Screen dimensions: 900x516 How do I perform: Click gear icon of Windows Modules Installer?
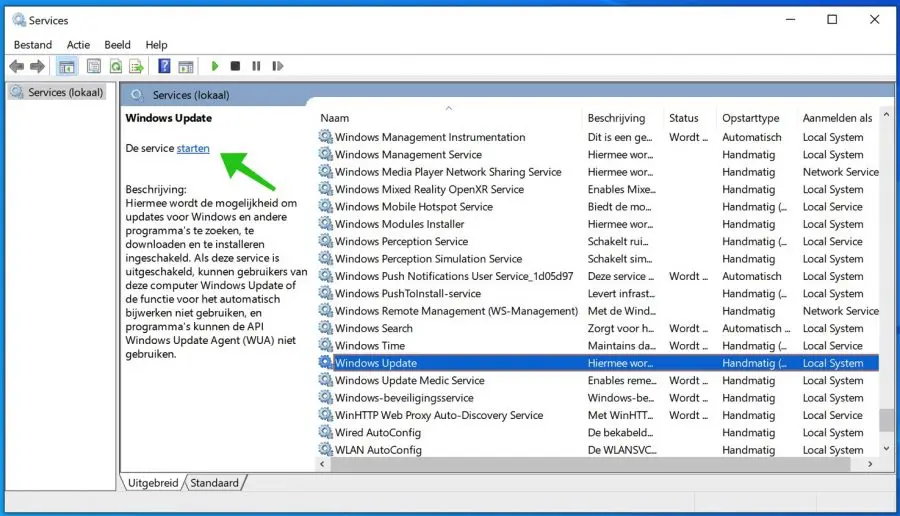[x=325, y=223]
